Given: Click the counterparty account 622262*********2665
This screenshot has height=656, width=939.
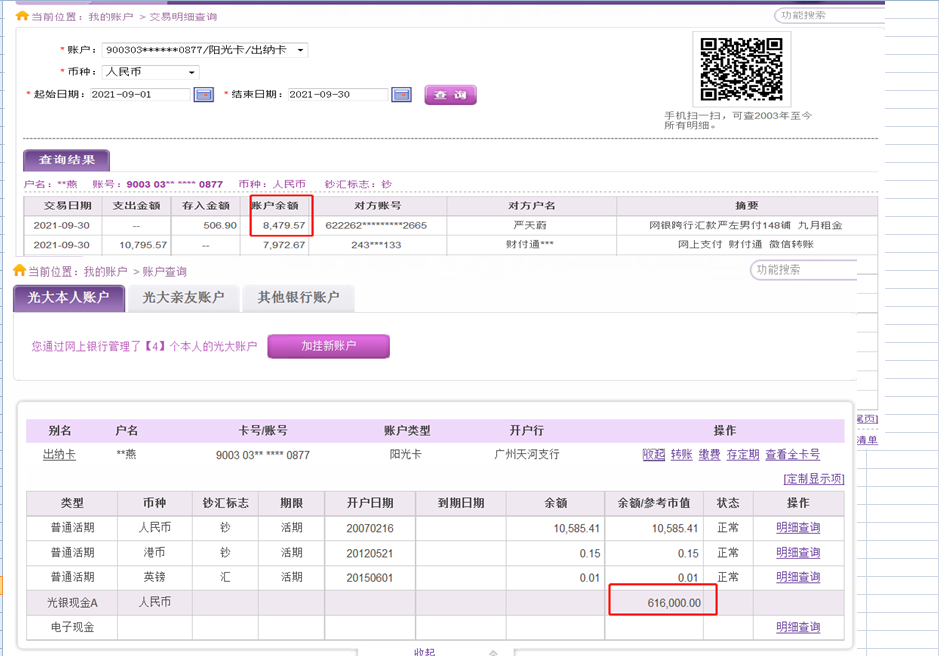Looking at the screenshot, I should coord(376,226).
